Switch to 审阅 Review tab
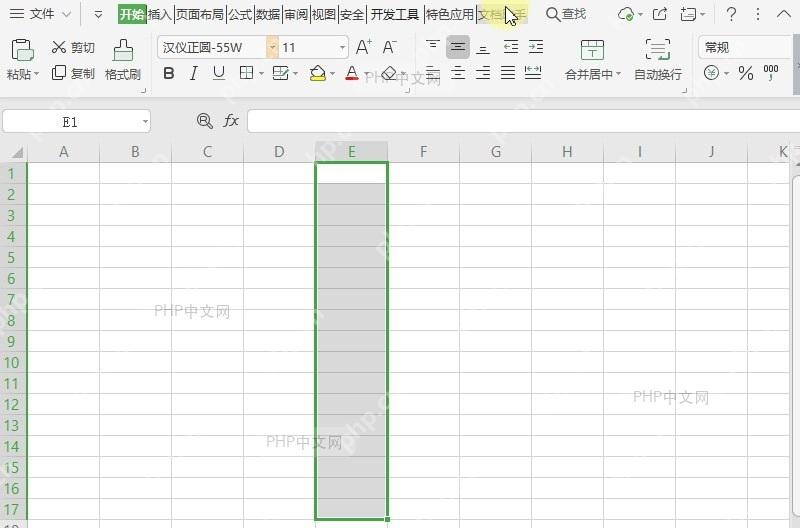The image size is (800, 528). point(296,14)
